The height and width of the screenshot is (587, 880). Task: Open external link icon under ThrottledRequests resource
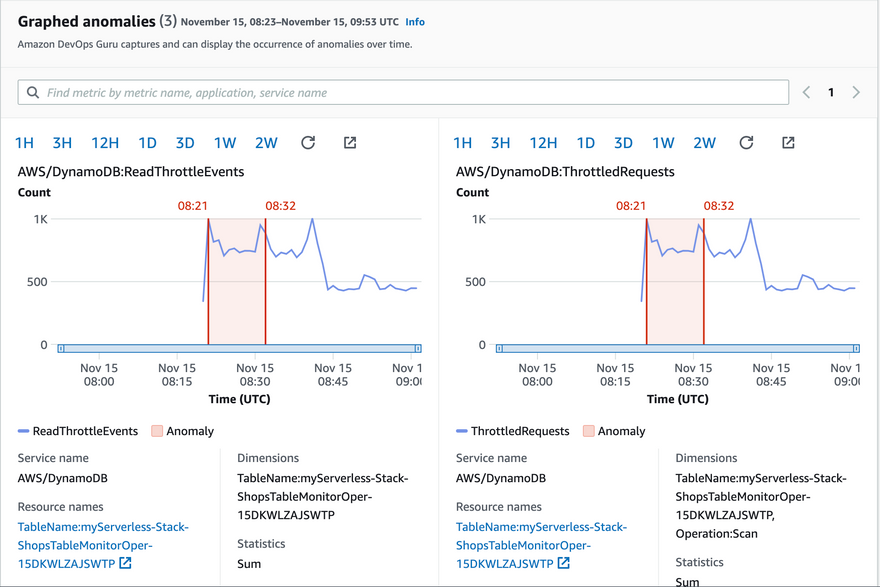[x=563, y=563]
